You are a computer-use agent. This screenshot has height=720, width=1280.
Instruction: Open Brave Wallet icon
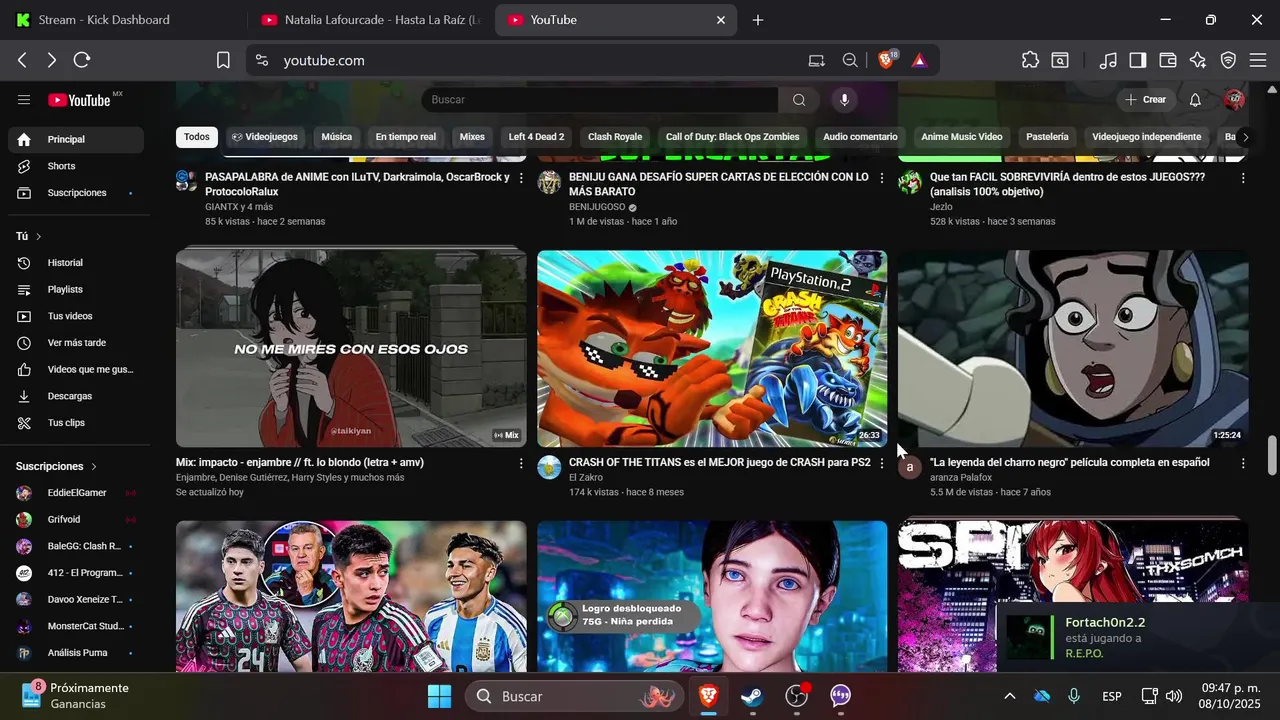click(x=1168, y=60)
